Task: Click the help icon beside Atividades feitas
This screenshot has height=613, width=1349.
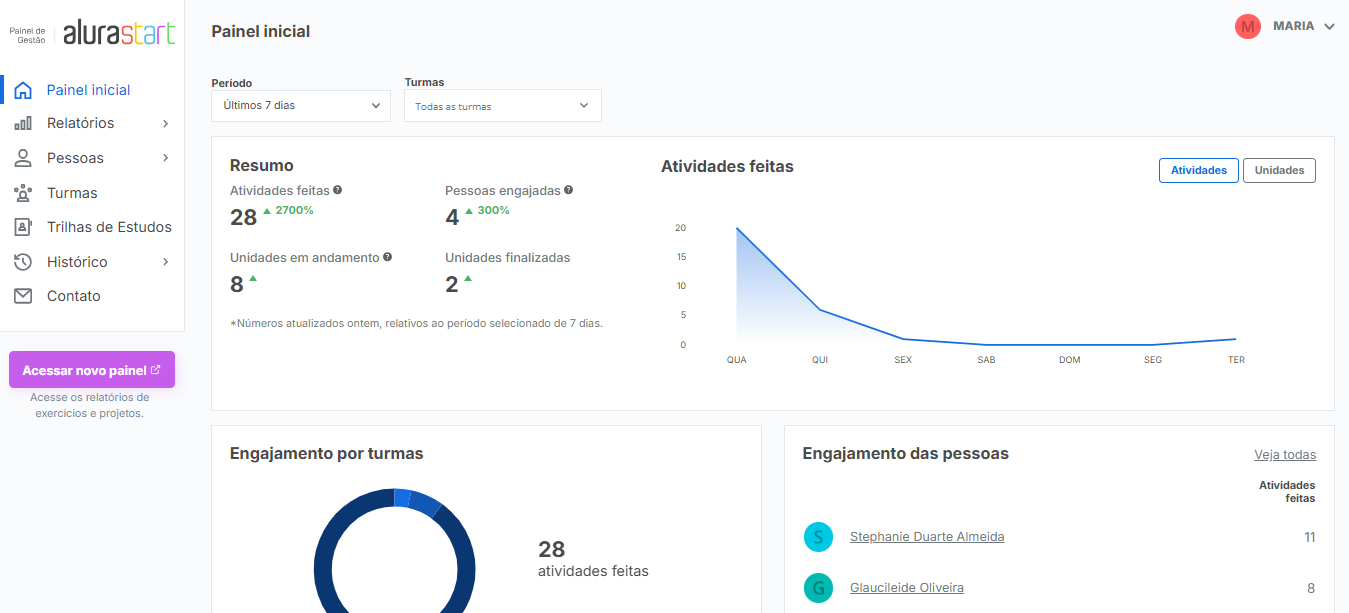Action: (338, 190)
